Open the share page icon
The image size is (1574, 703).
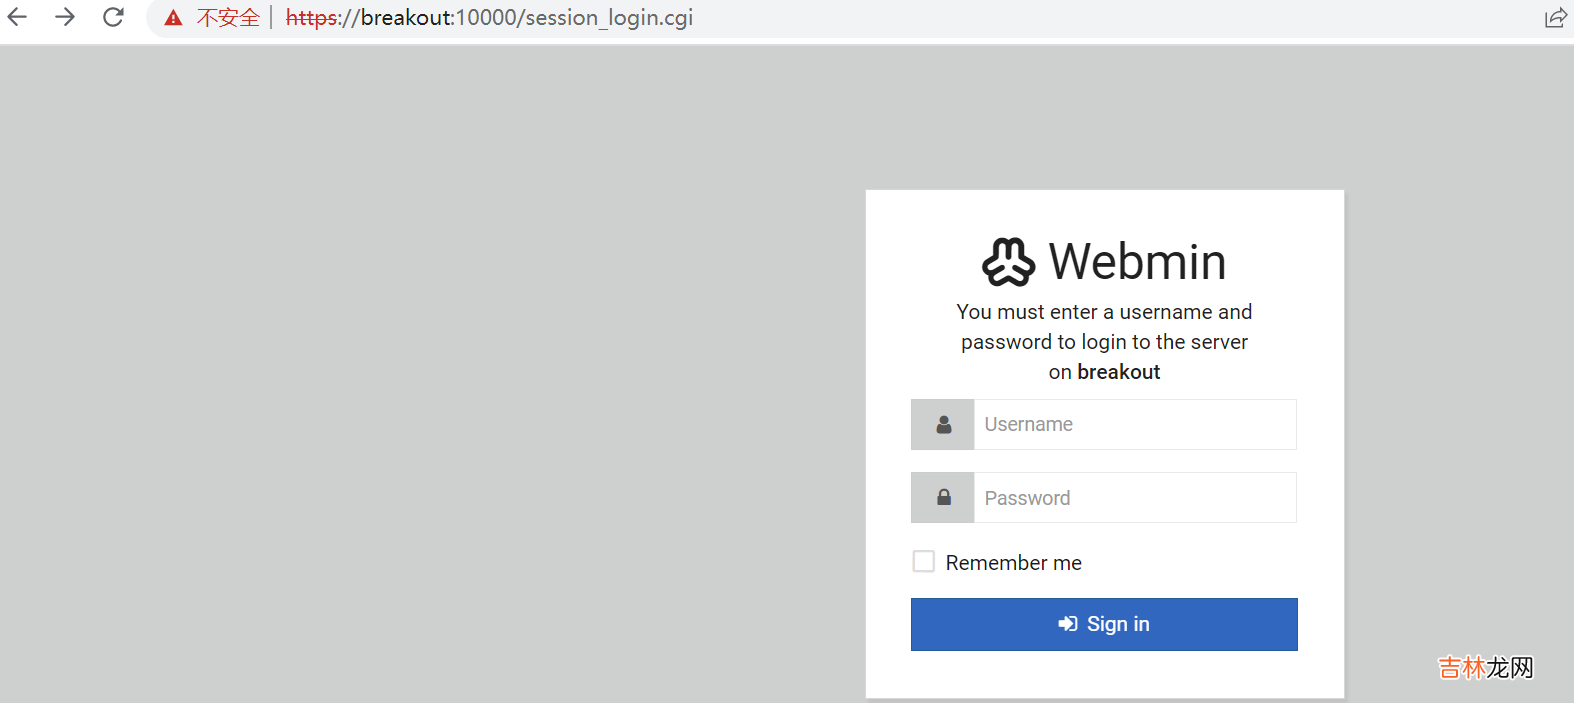pyautogui.click(x=1555, y=18)
